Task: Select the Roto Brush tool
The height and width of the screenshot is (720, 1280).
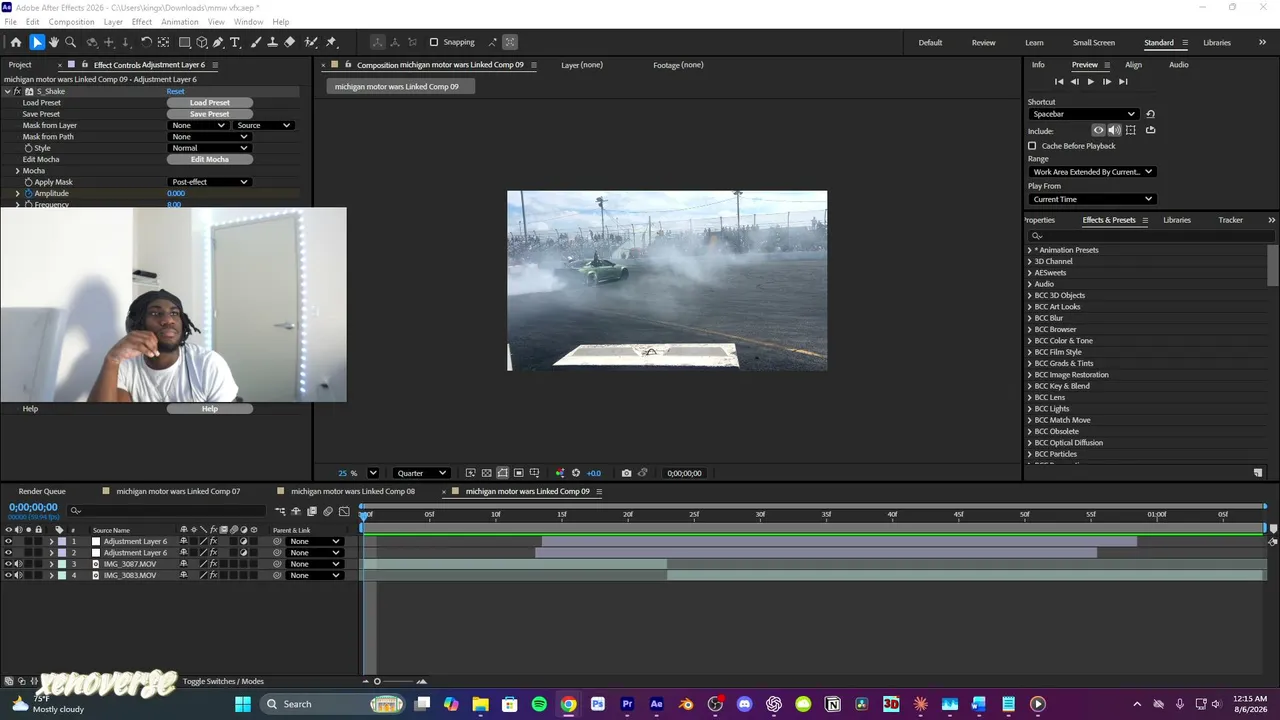Action: pyautogui.click(x=311, y=42)
